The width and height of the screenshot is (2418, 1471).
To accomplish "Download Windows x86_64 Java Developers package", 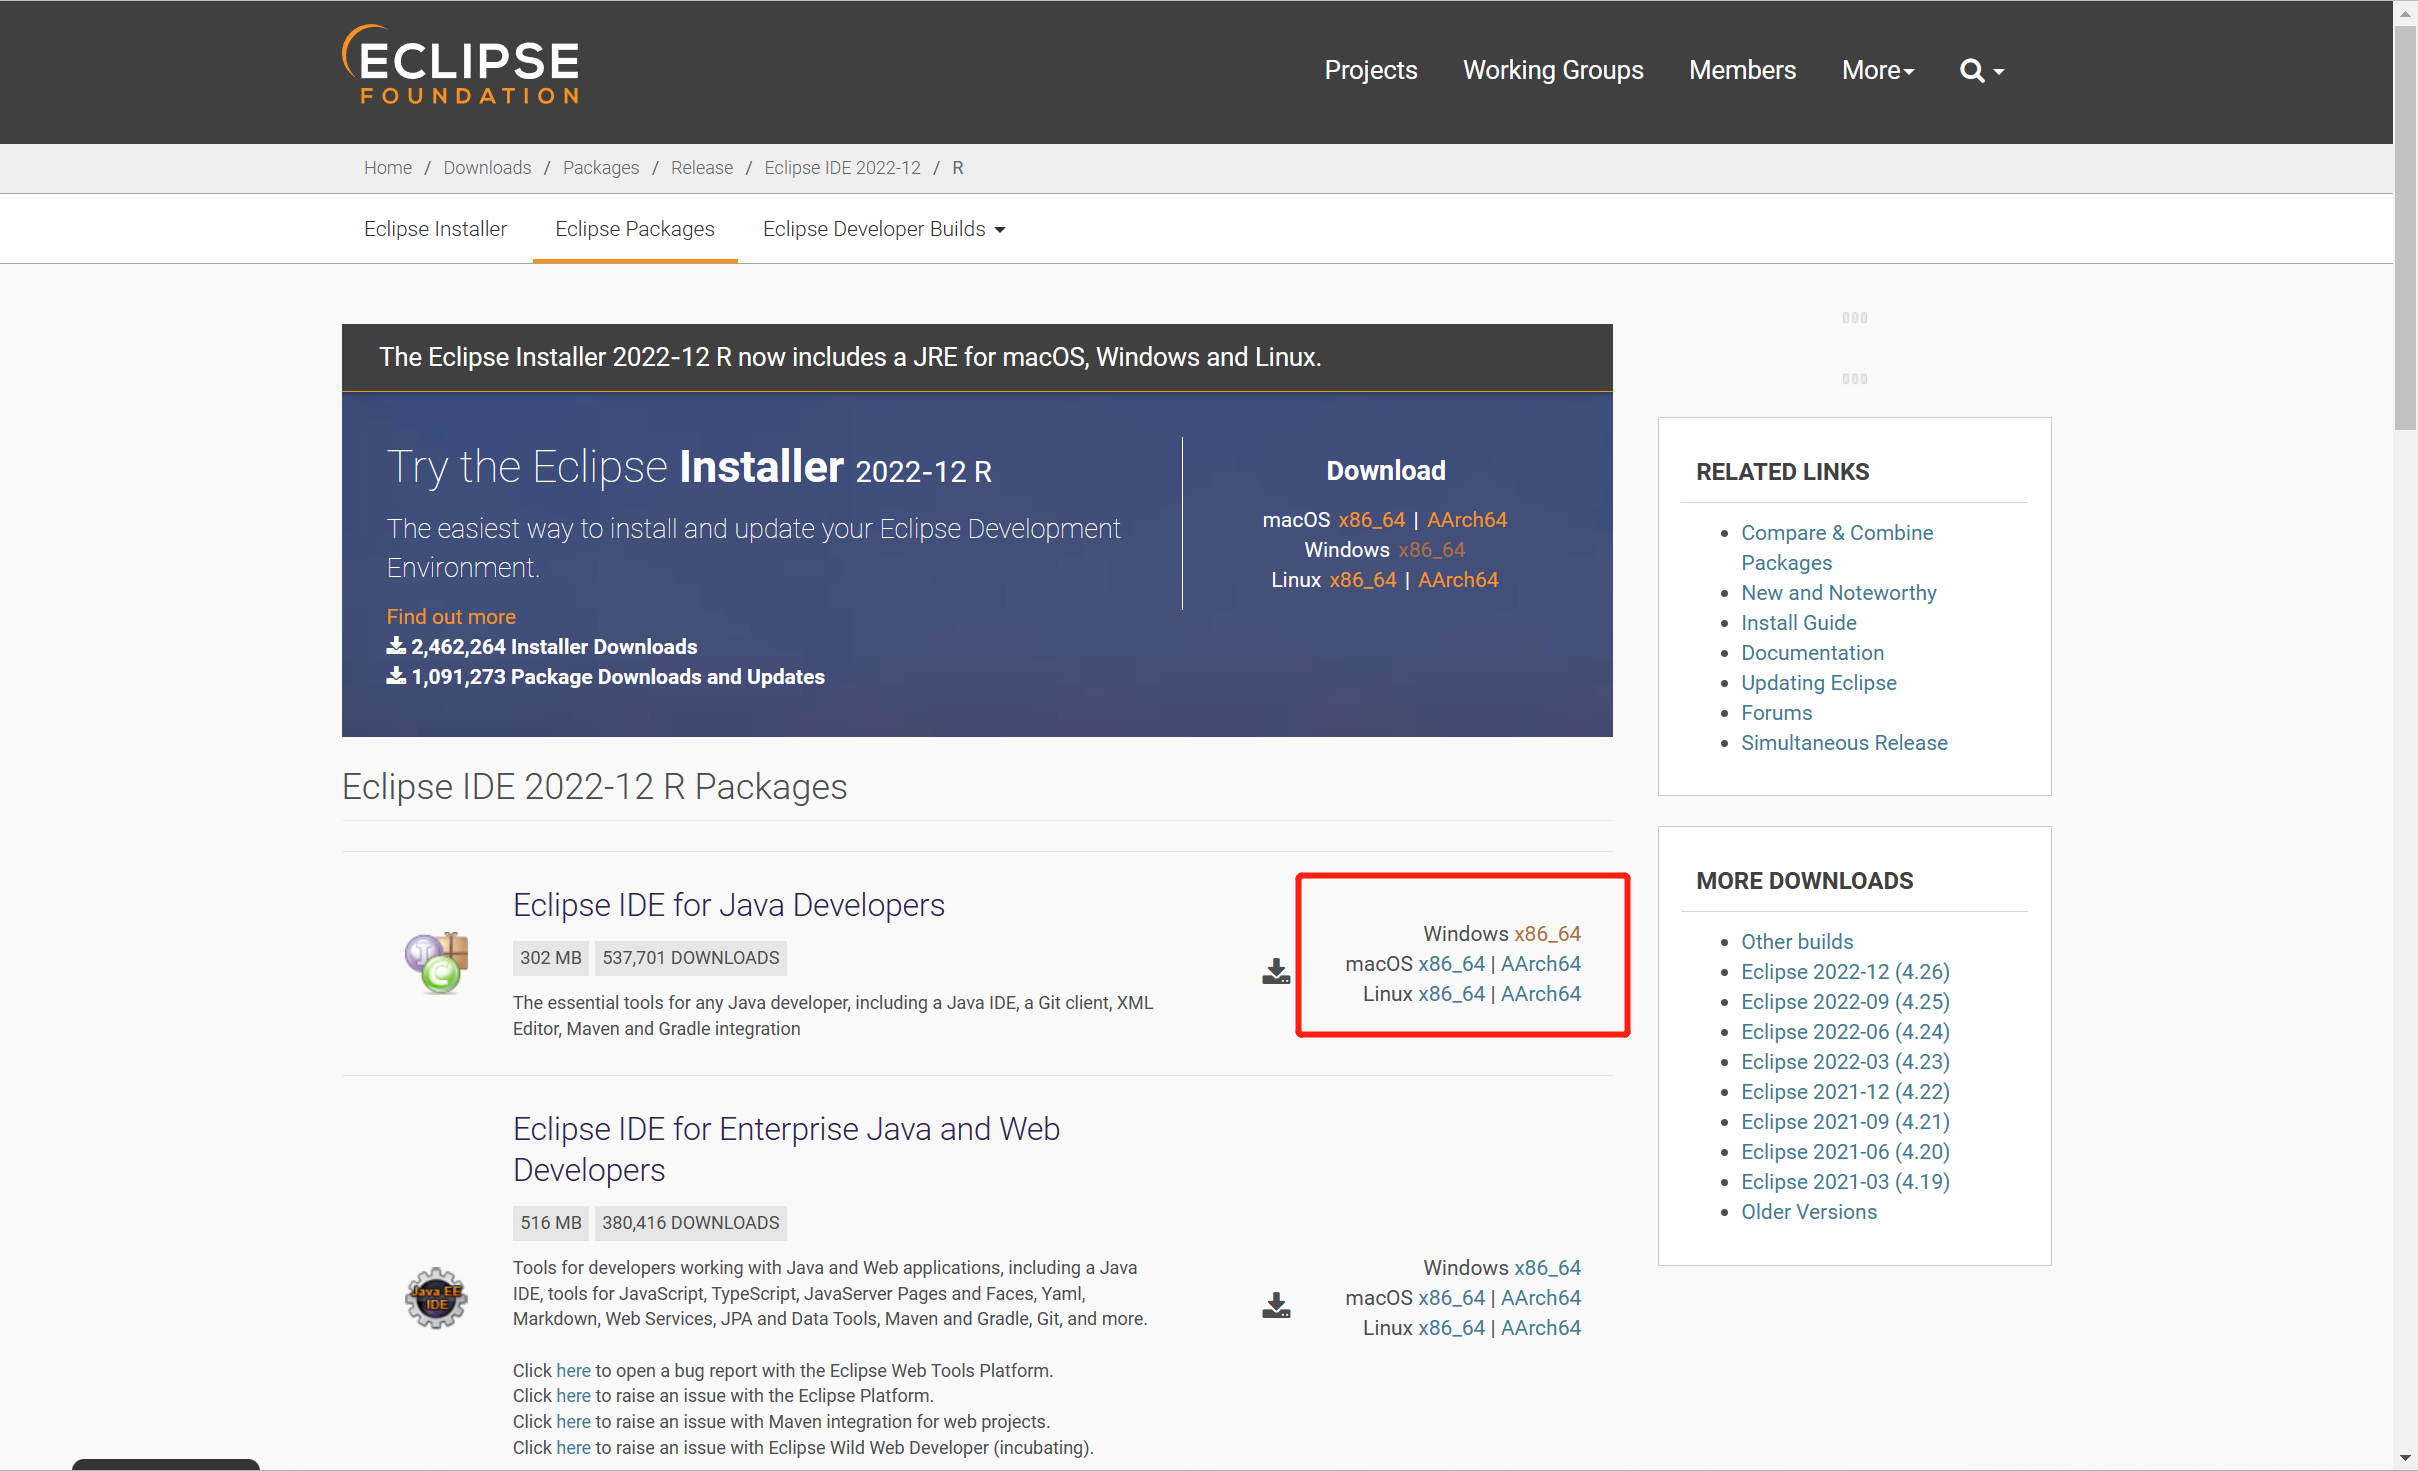I will click(x=1546, y=933).
